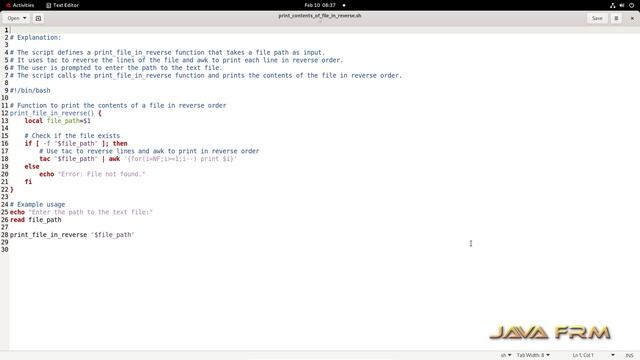The height and width of the screenshot is (360, 640).
Task: Click the echo 'Enter the path to the text file:' line
Action: [81, 212]
